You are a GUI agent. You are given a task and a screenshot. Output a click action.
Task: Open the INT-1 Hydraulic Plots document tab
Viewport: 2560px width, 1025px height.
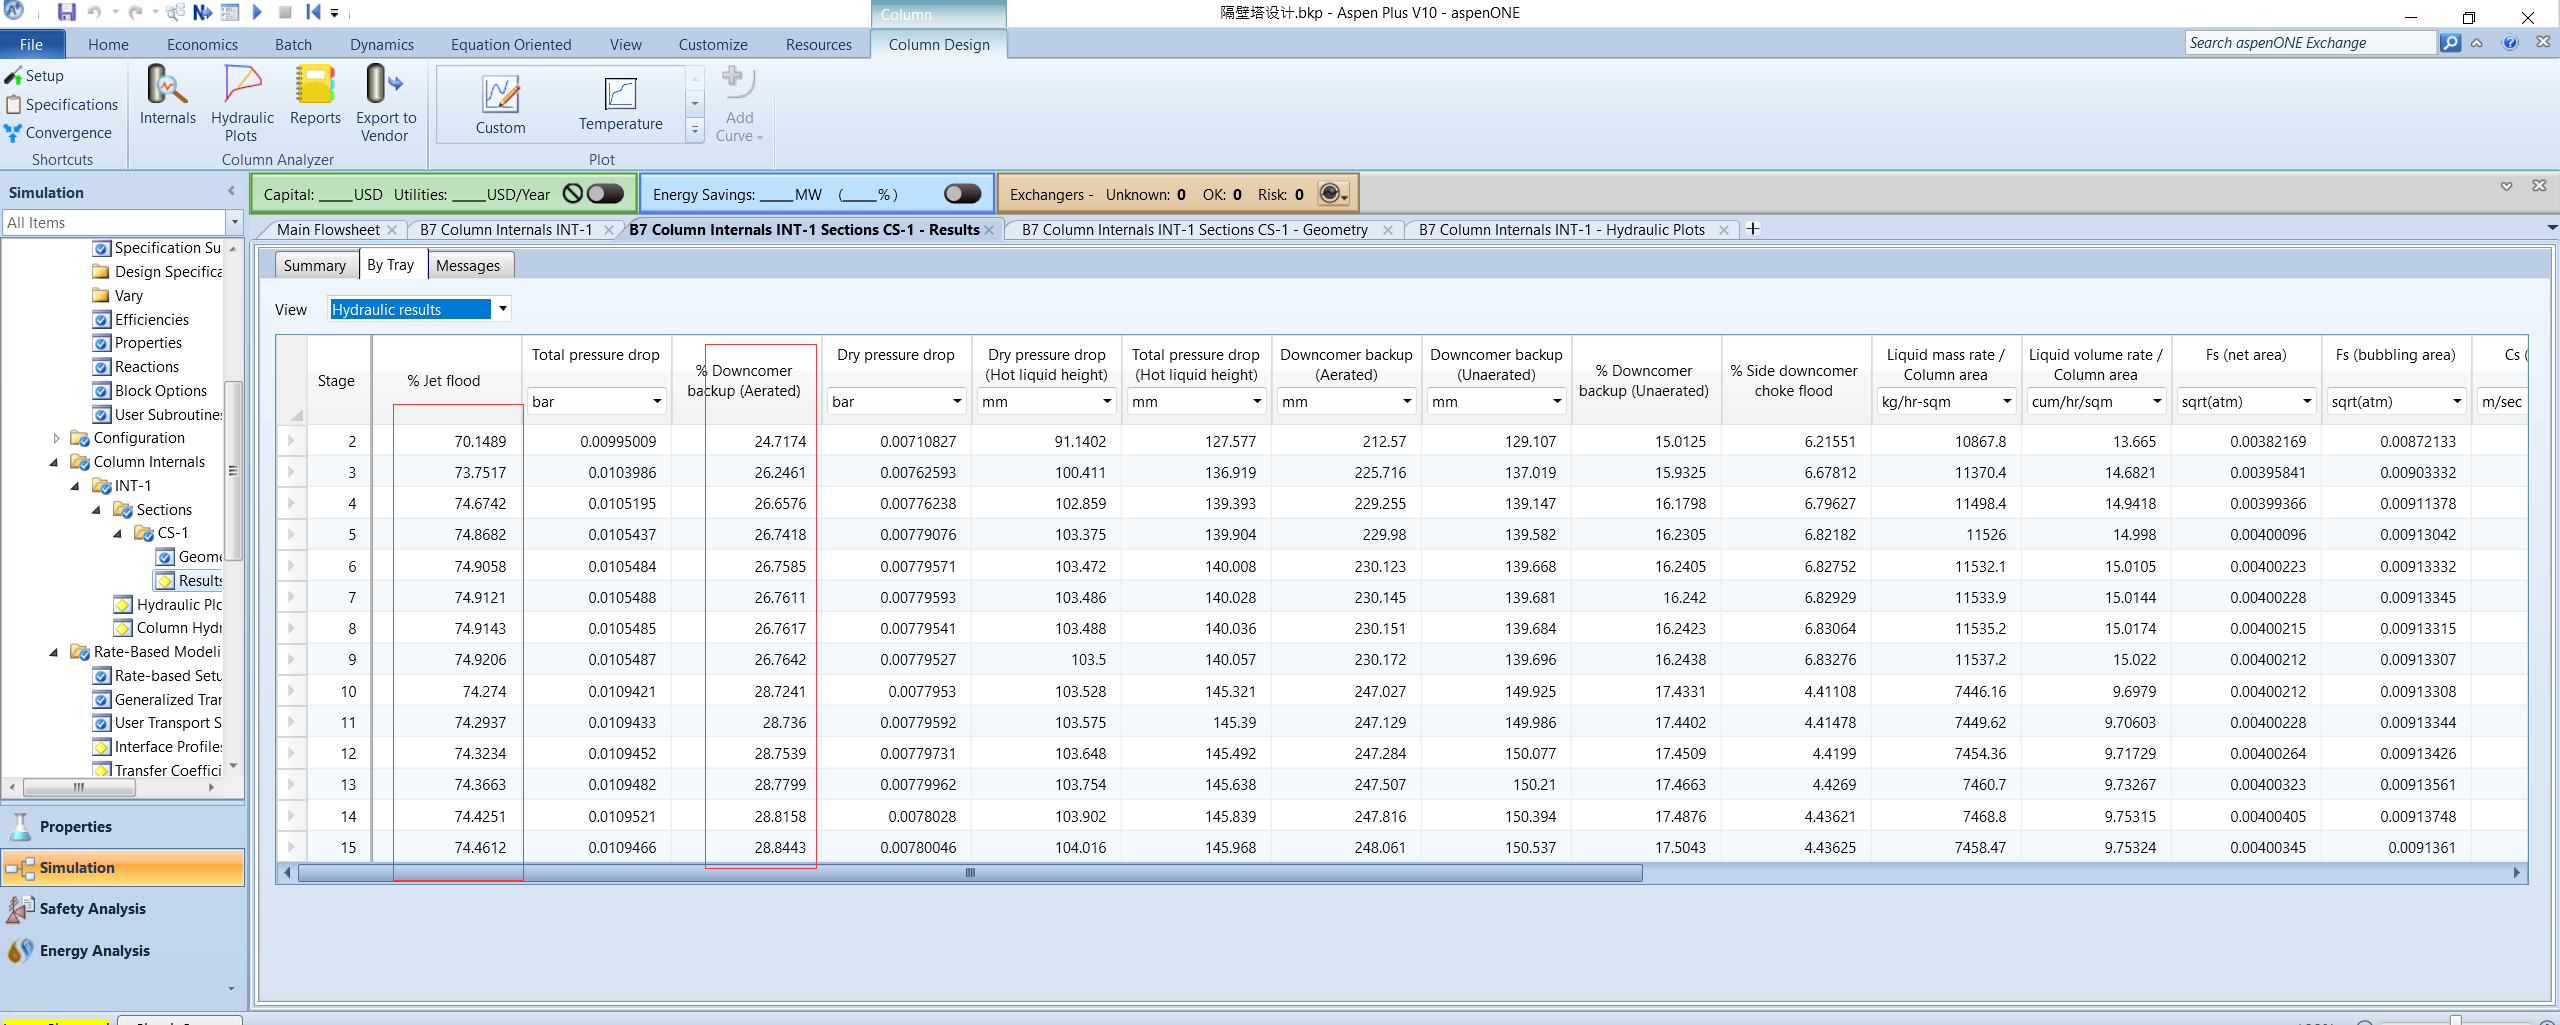pos(1561,230)
